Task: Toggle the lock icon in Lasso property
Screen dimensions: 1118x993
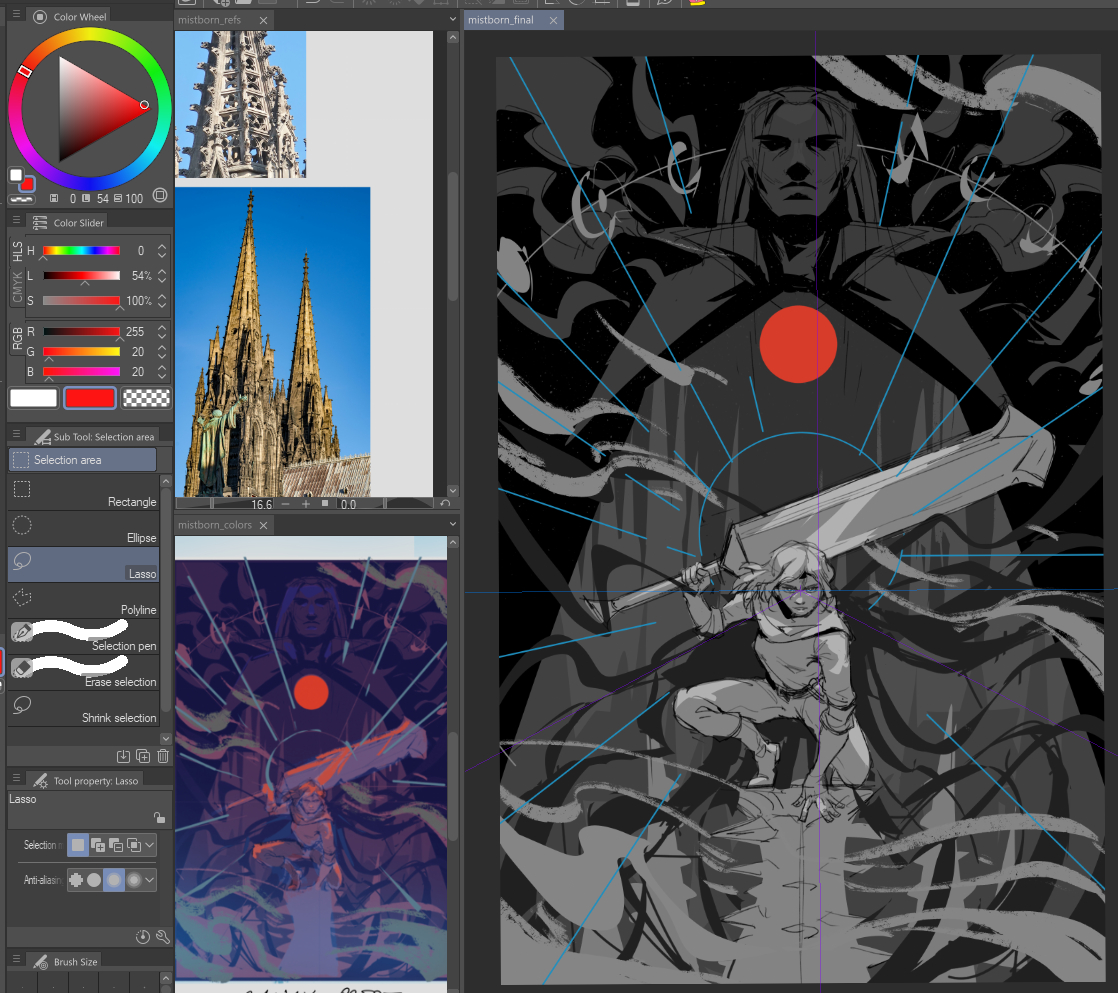Action: tap(160, 817)
